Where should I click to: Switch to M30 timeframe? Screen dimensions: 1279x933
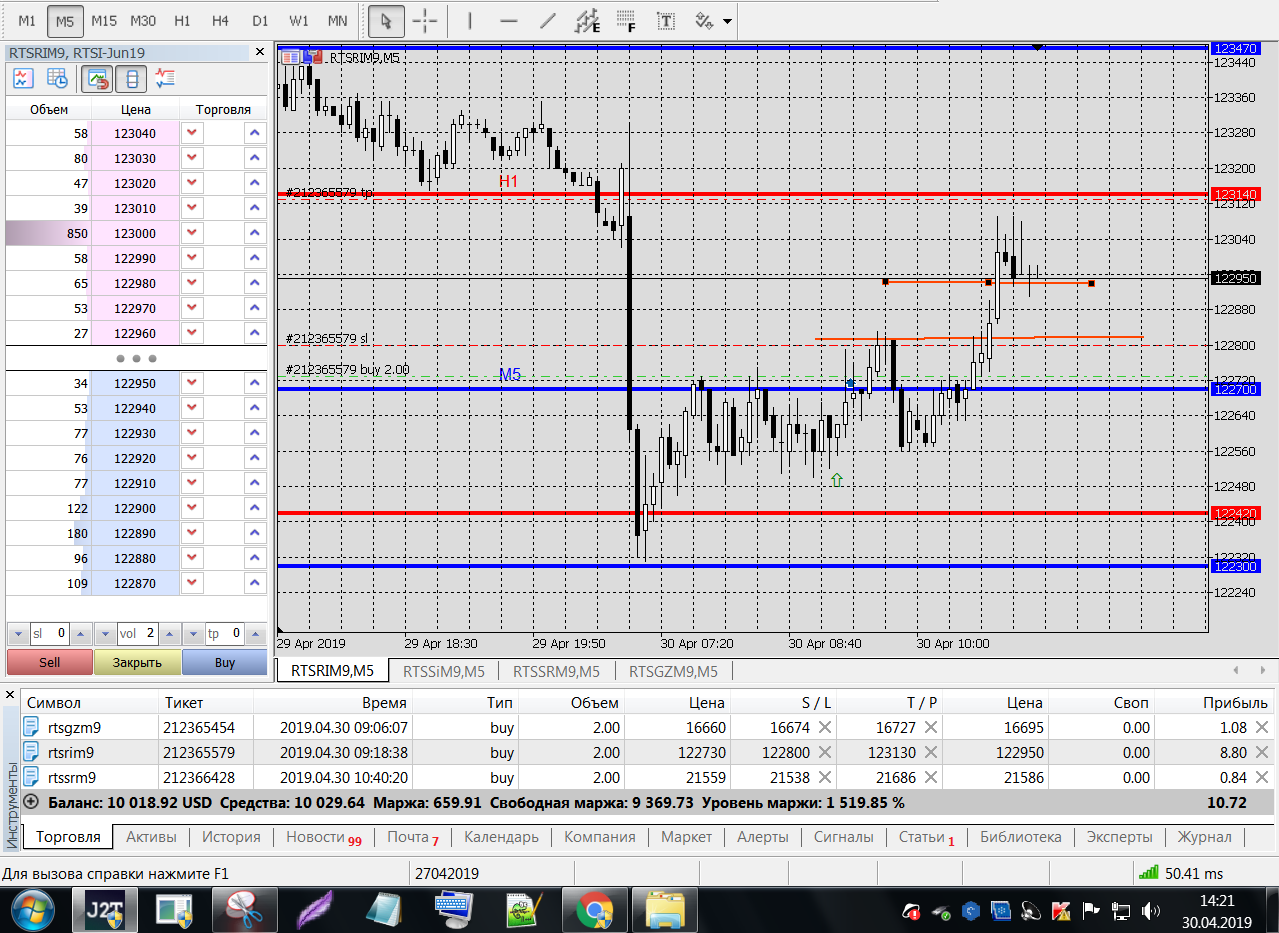point(143,21)
